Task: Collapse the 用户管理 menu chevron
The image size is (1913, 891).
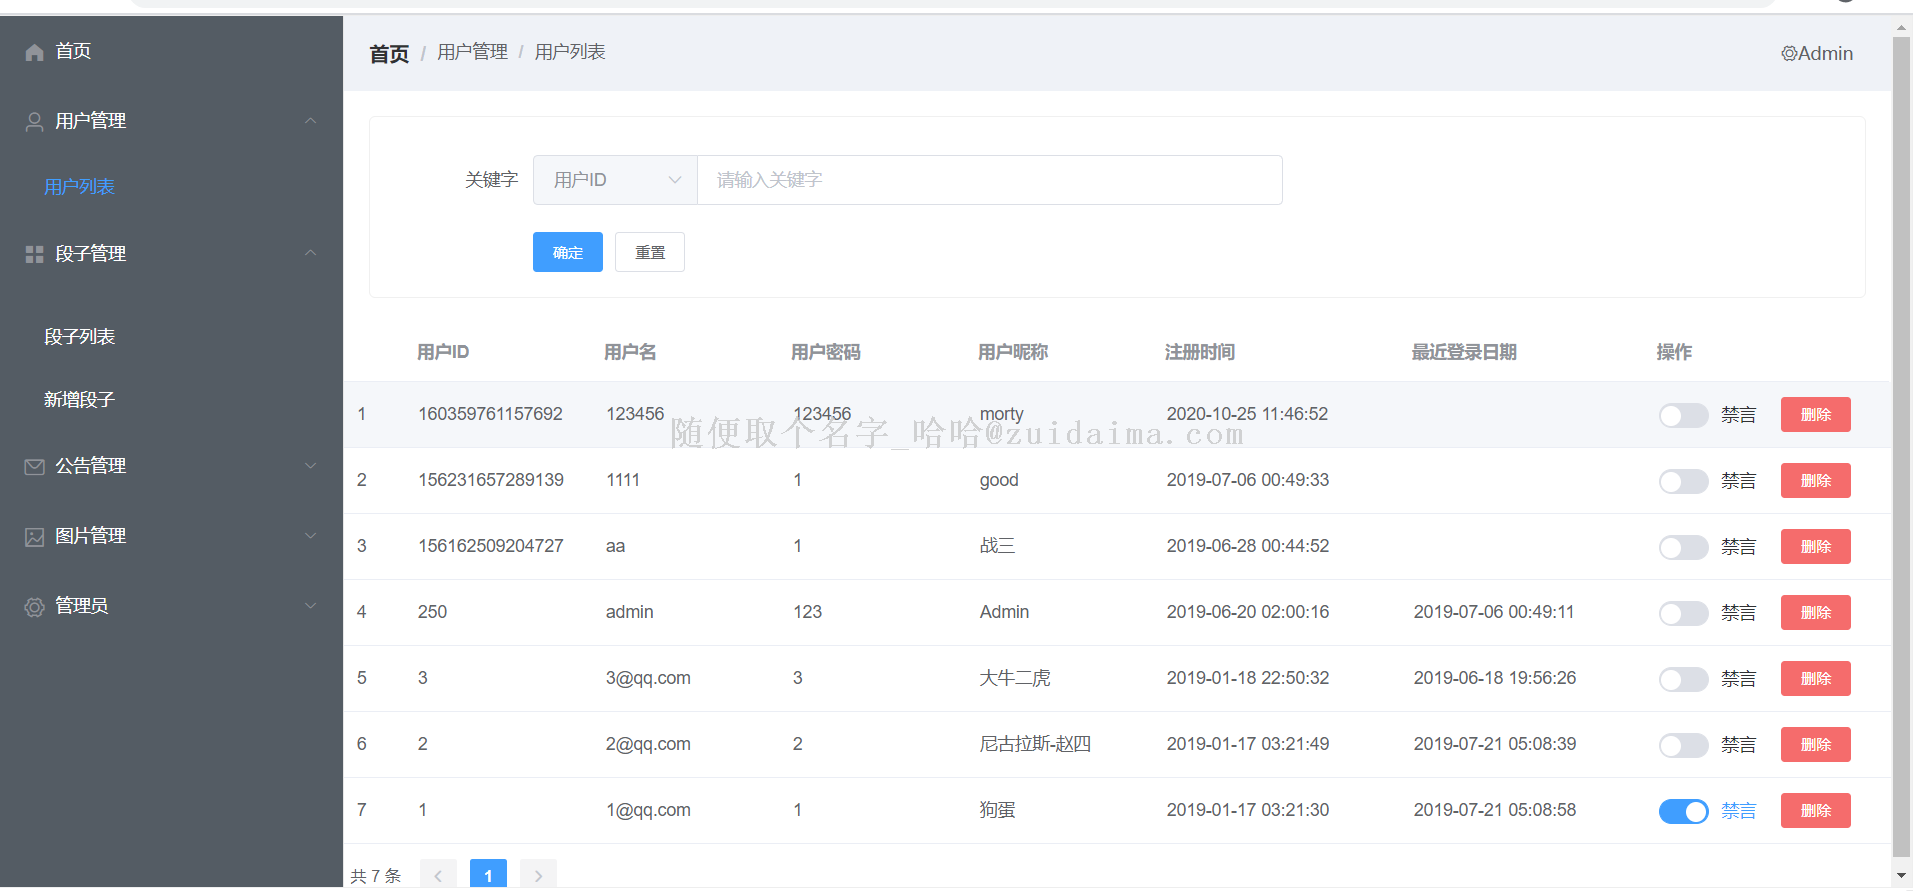Action: (x=310, y=121)
